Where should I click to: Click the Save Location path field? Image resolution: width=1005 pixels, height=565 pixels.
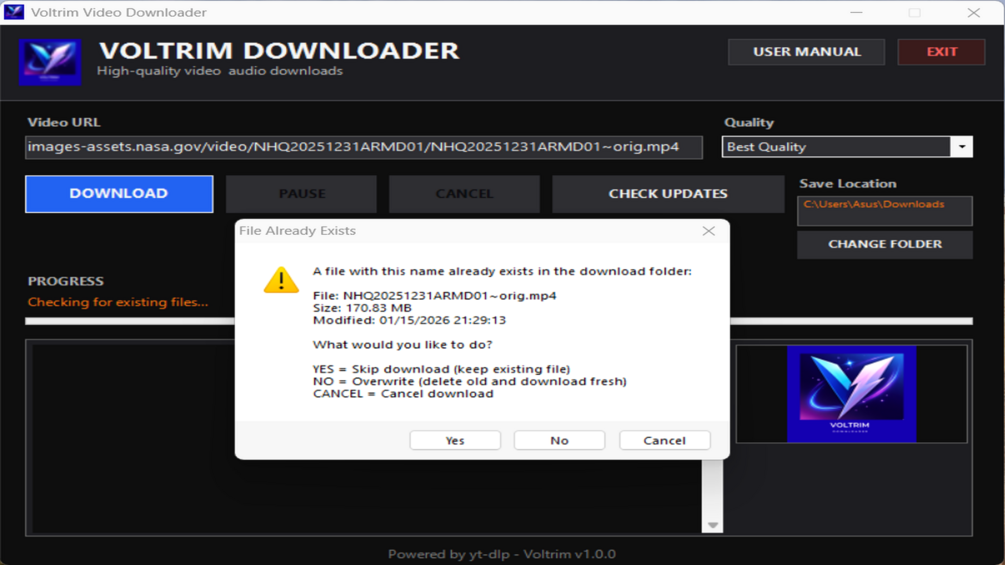click(885, 211)
